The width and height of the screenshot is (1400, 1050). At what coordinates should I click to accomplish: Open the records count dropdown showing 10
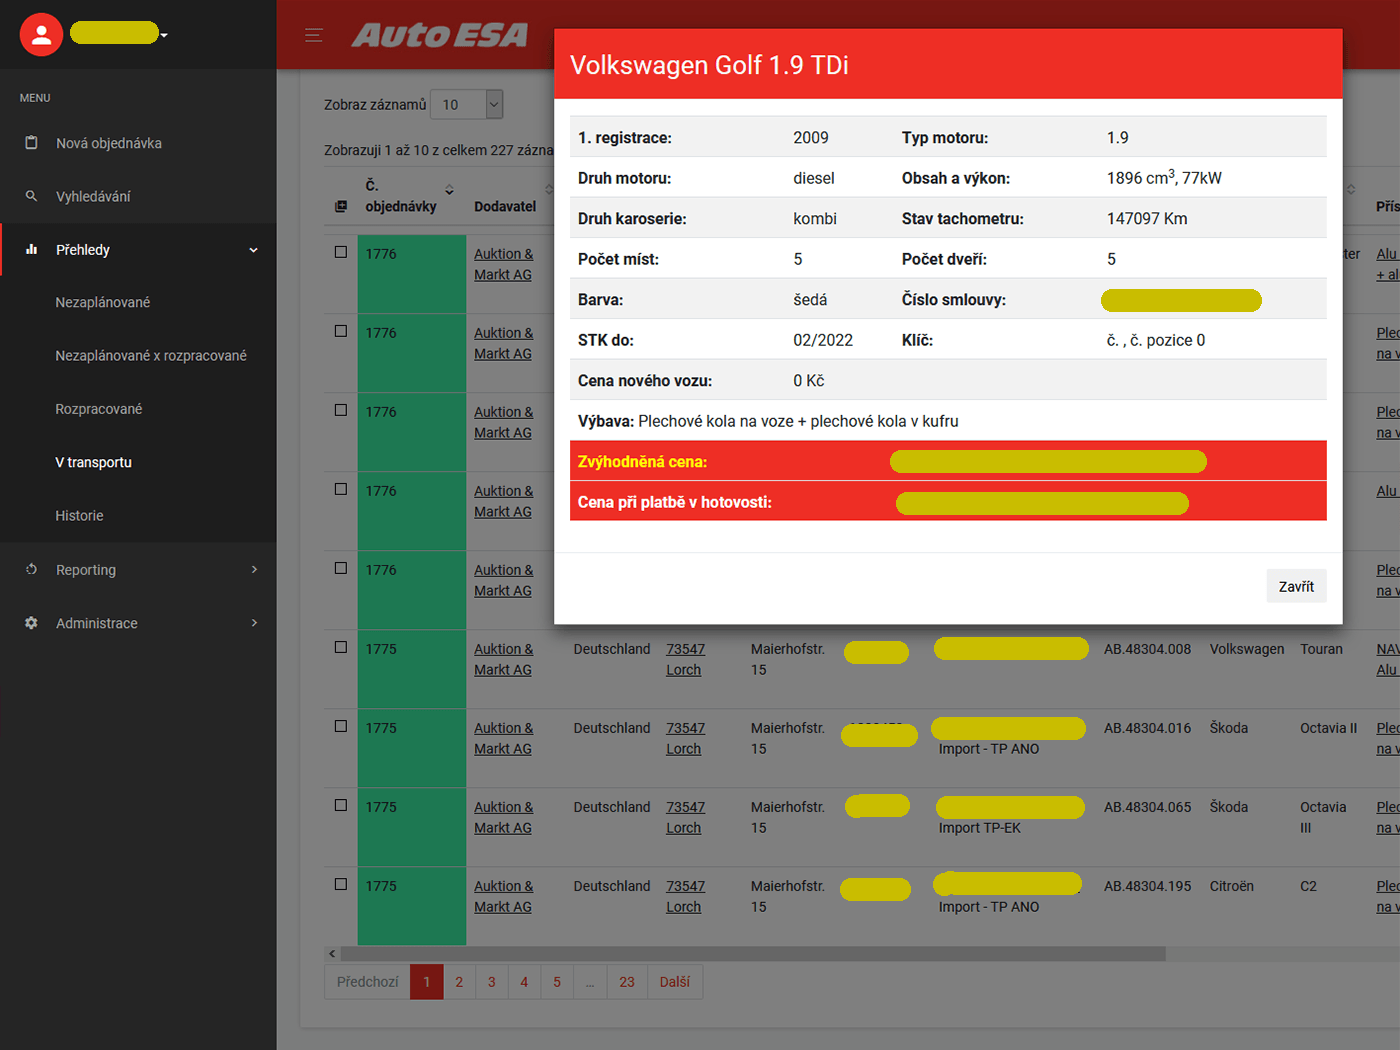467,104
